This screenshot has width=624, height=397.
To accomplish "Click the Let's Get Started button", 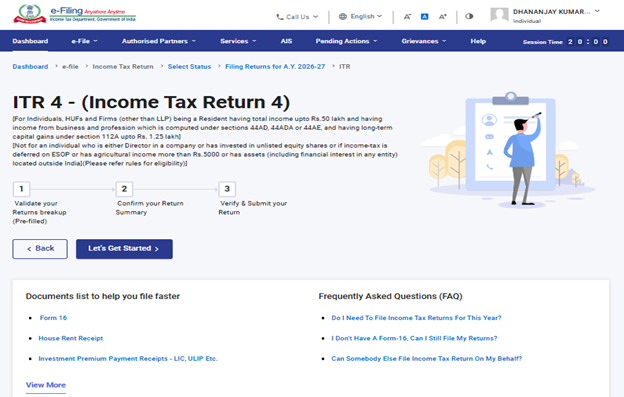I will click(124, 249).
